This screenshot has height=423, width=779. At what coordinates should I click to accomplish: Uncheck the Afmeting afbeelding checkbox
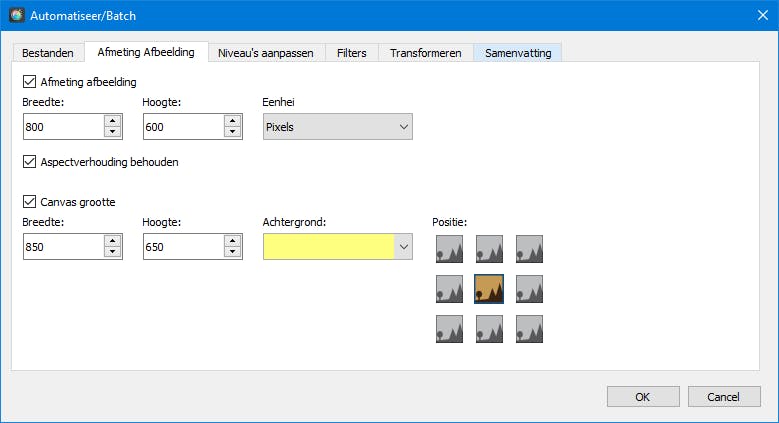point(29,82)
